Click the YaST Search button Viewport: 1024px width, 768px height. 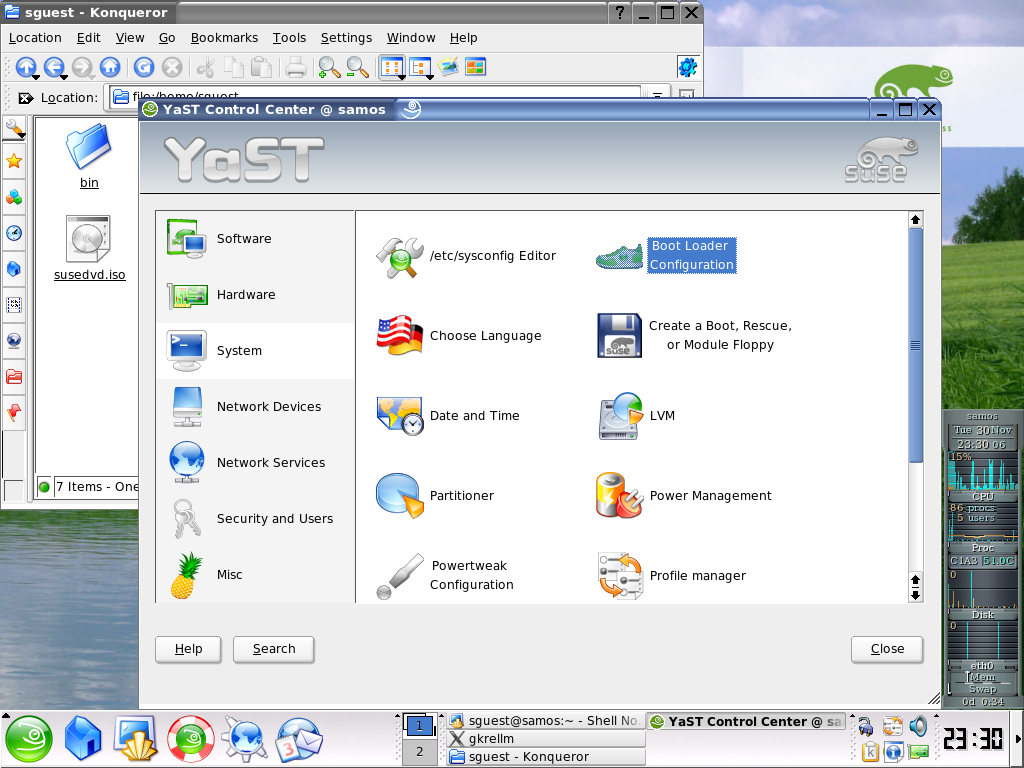(x=274, y=649)
